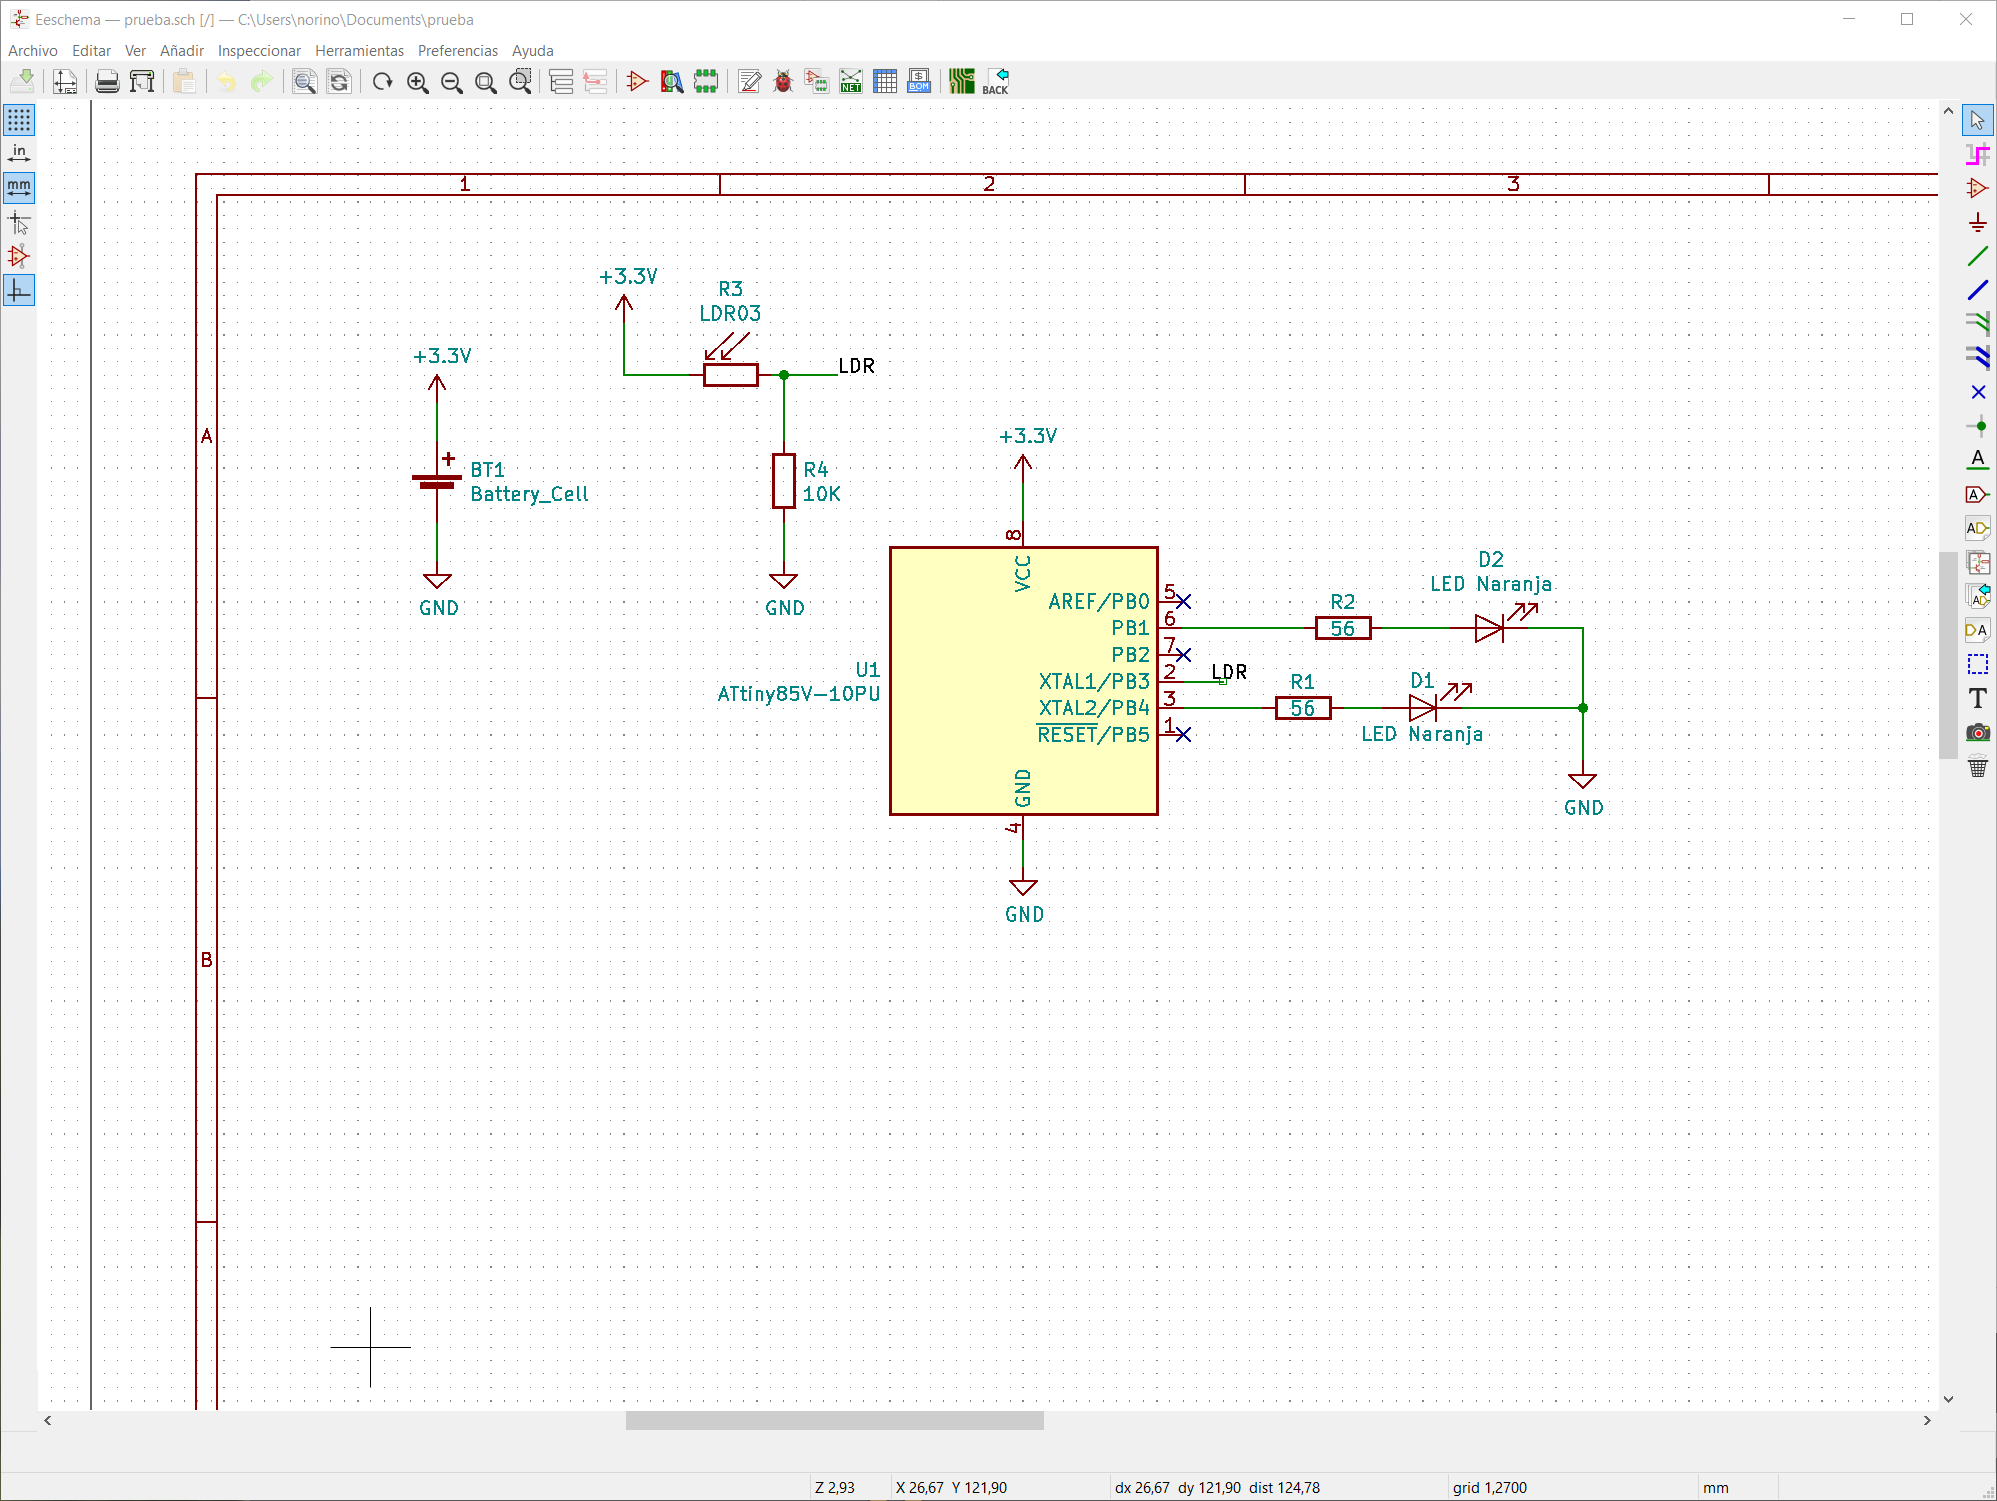
Task: Open the Herramientas menu
Action: point(359,50)
